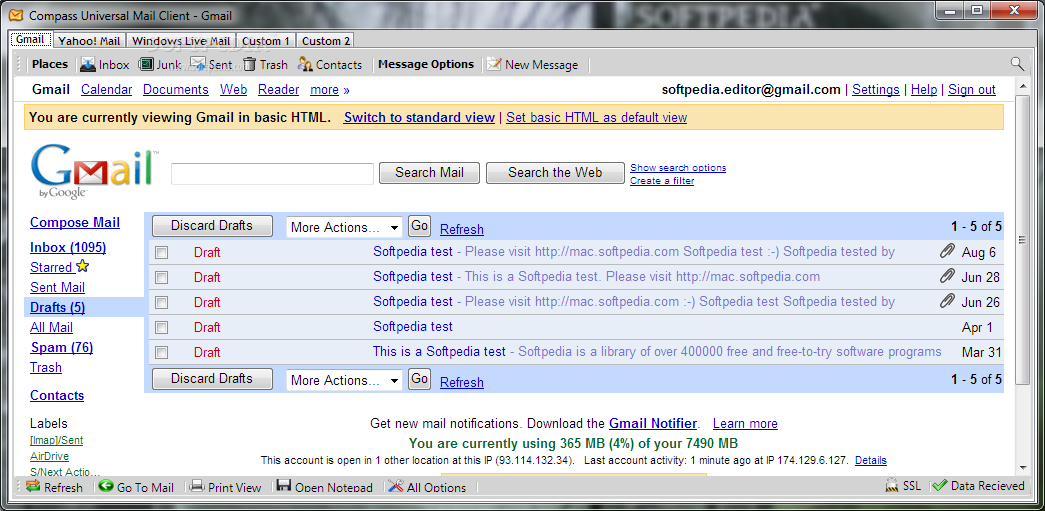This screenshot has height=511, width=1045.
Task: Click the top Go button
Action: 419,226
